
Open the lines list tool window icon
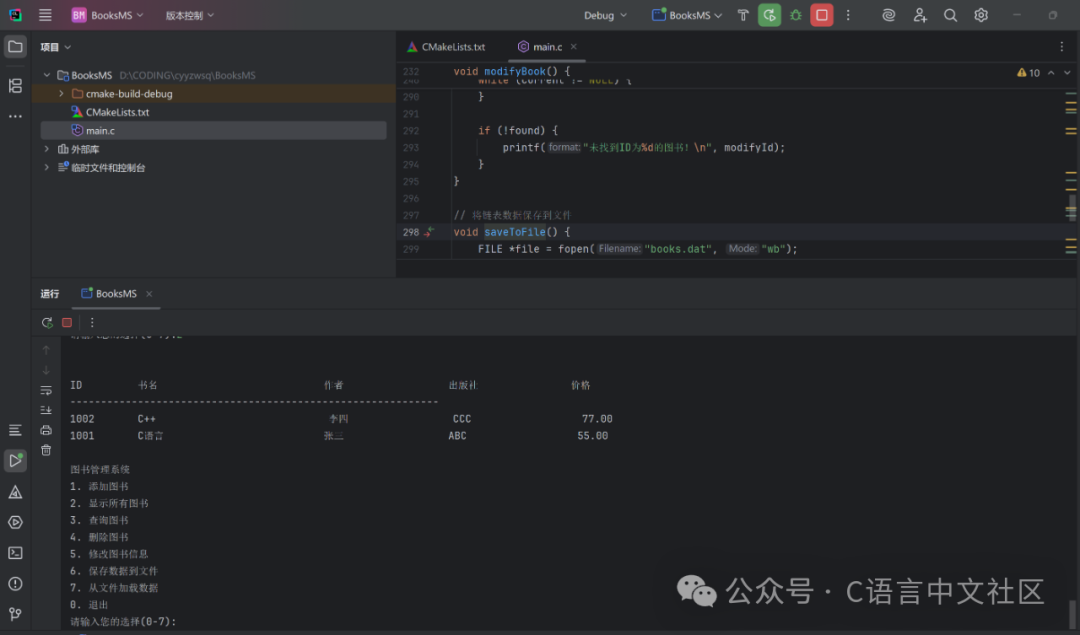click(15, 430)
